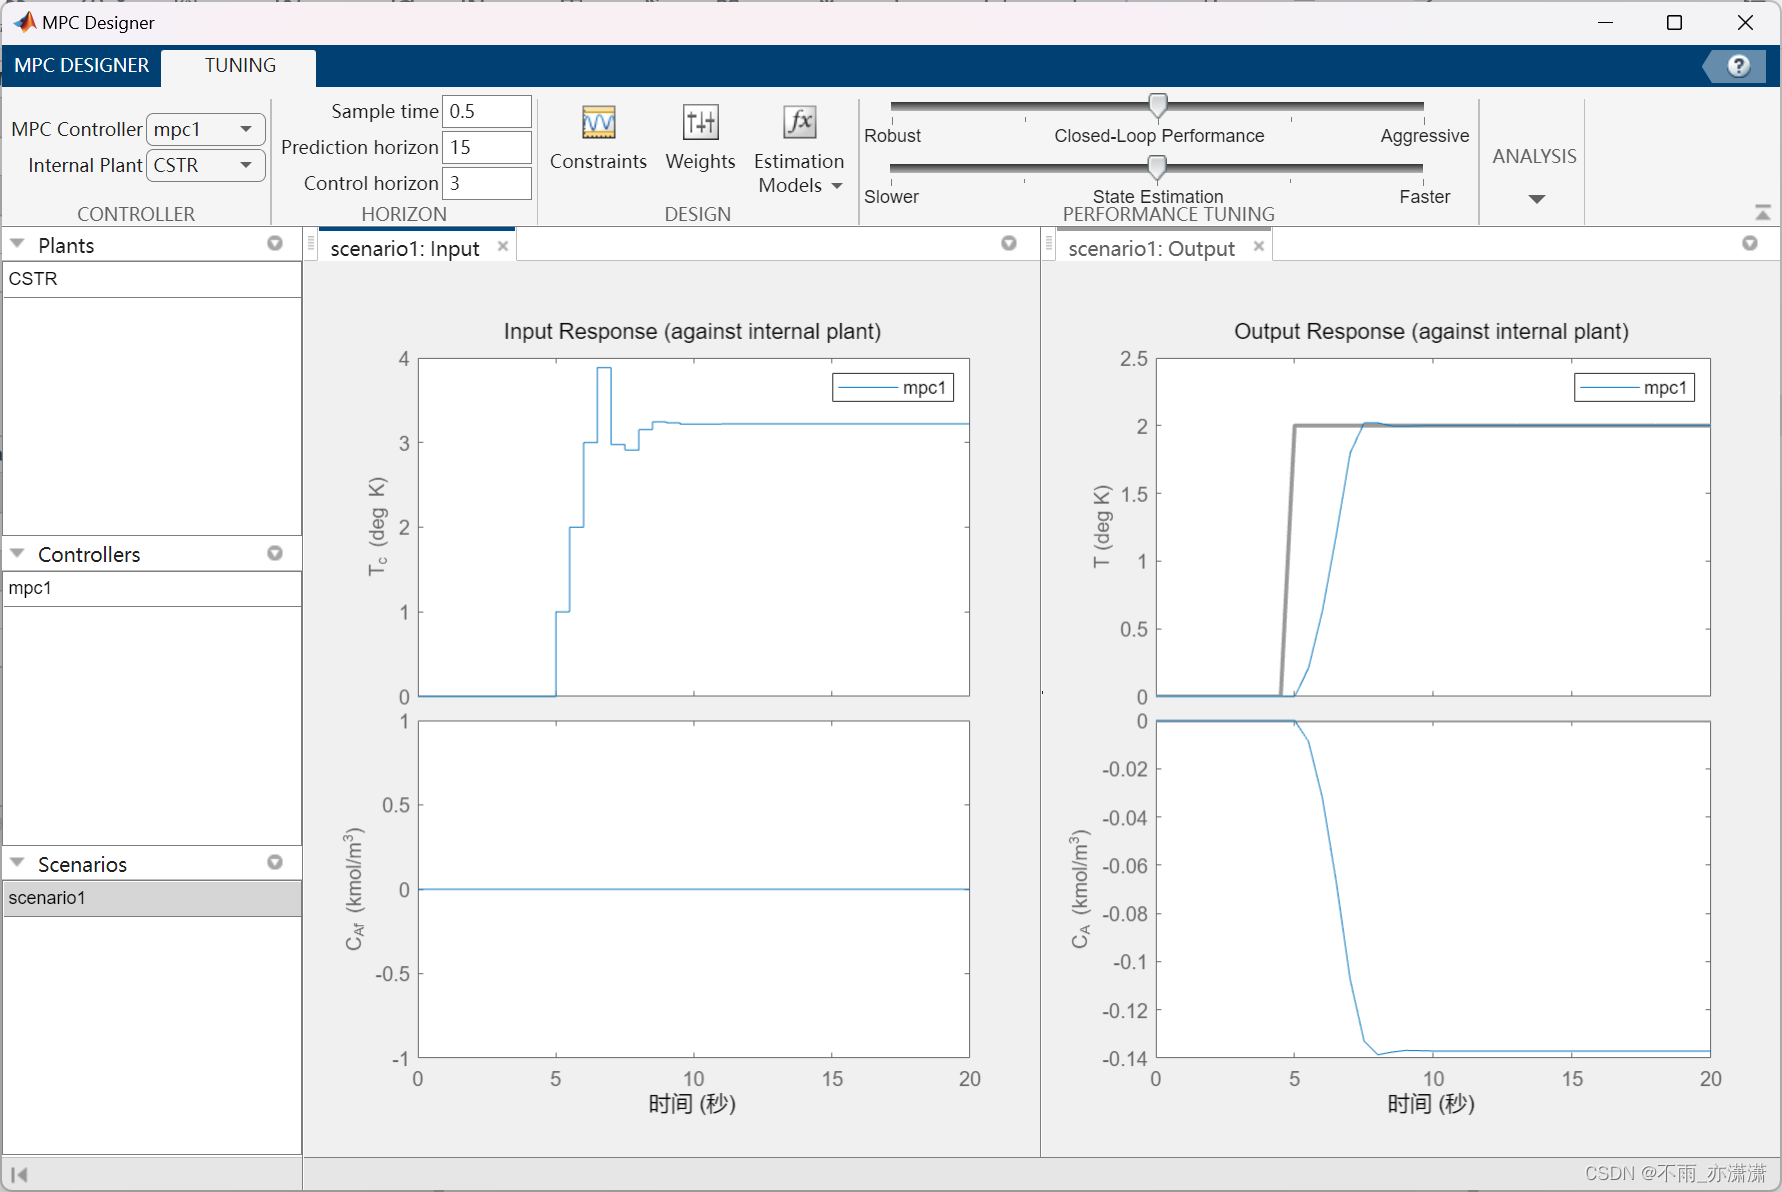Collapse the Controllers panel triangle
The width and height of the screenshot is (1782, 1192).
pos(17,553)
